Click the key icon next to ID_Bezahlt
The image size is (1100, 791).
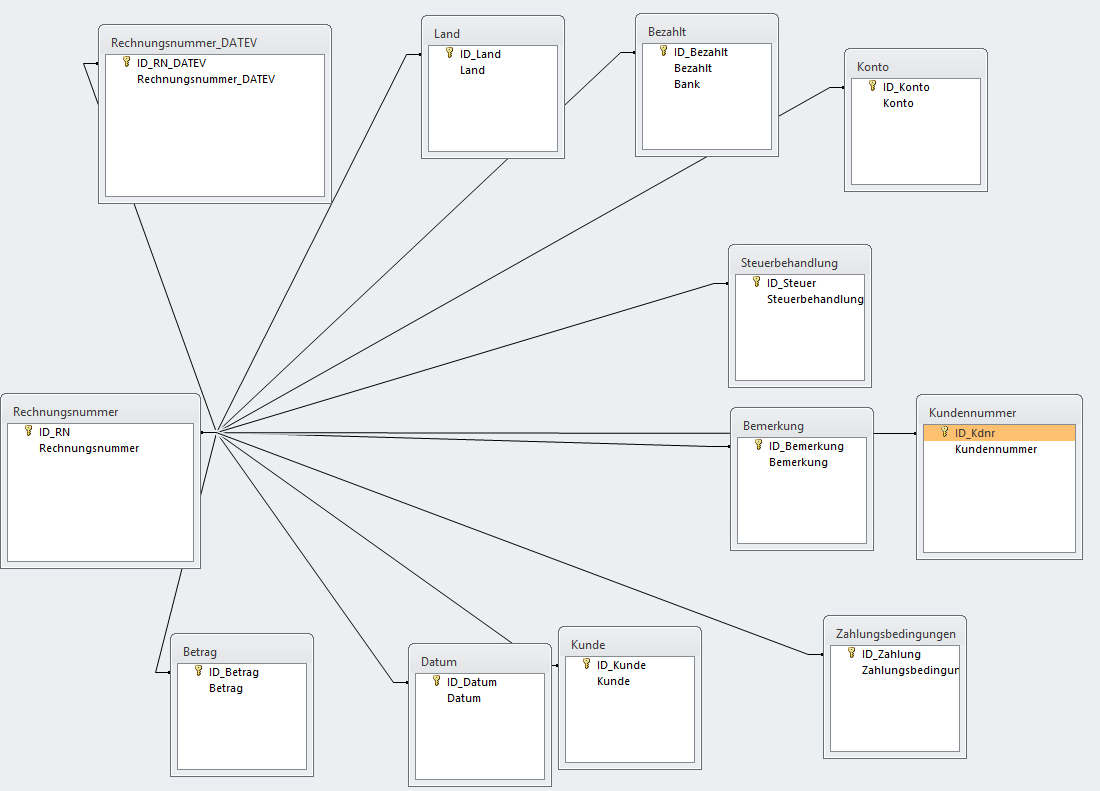(x=664, y=51)
